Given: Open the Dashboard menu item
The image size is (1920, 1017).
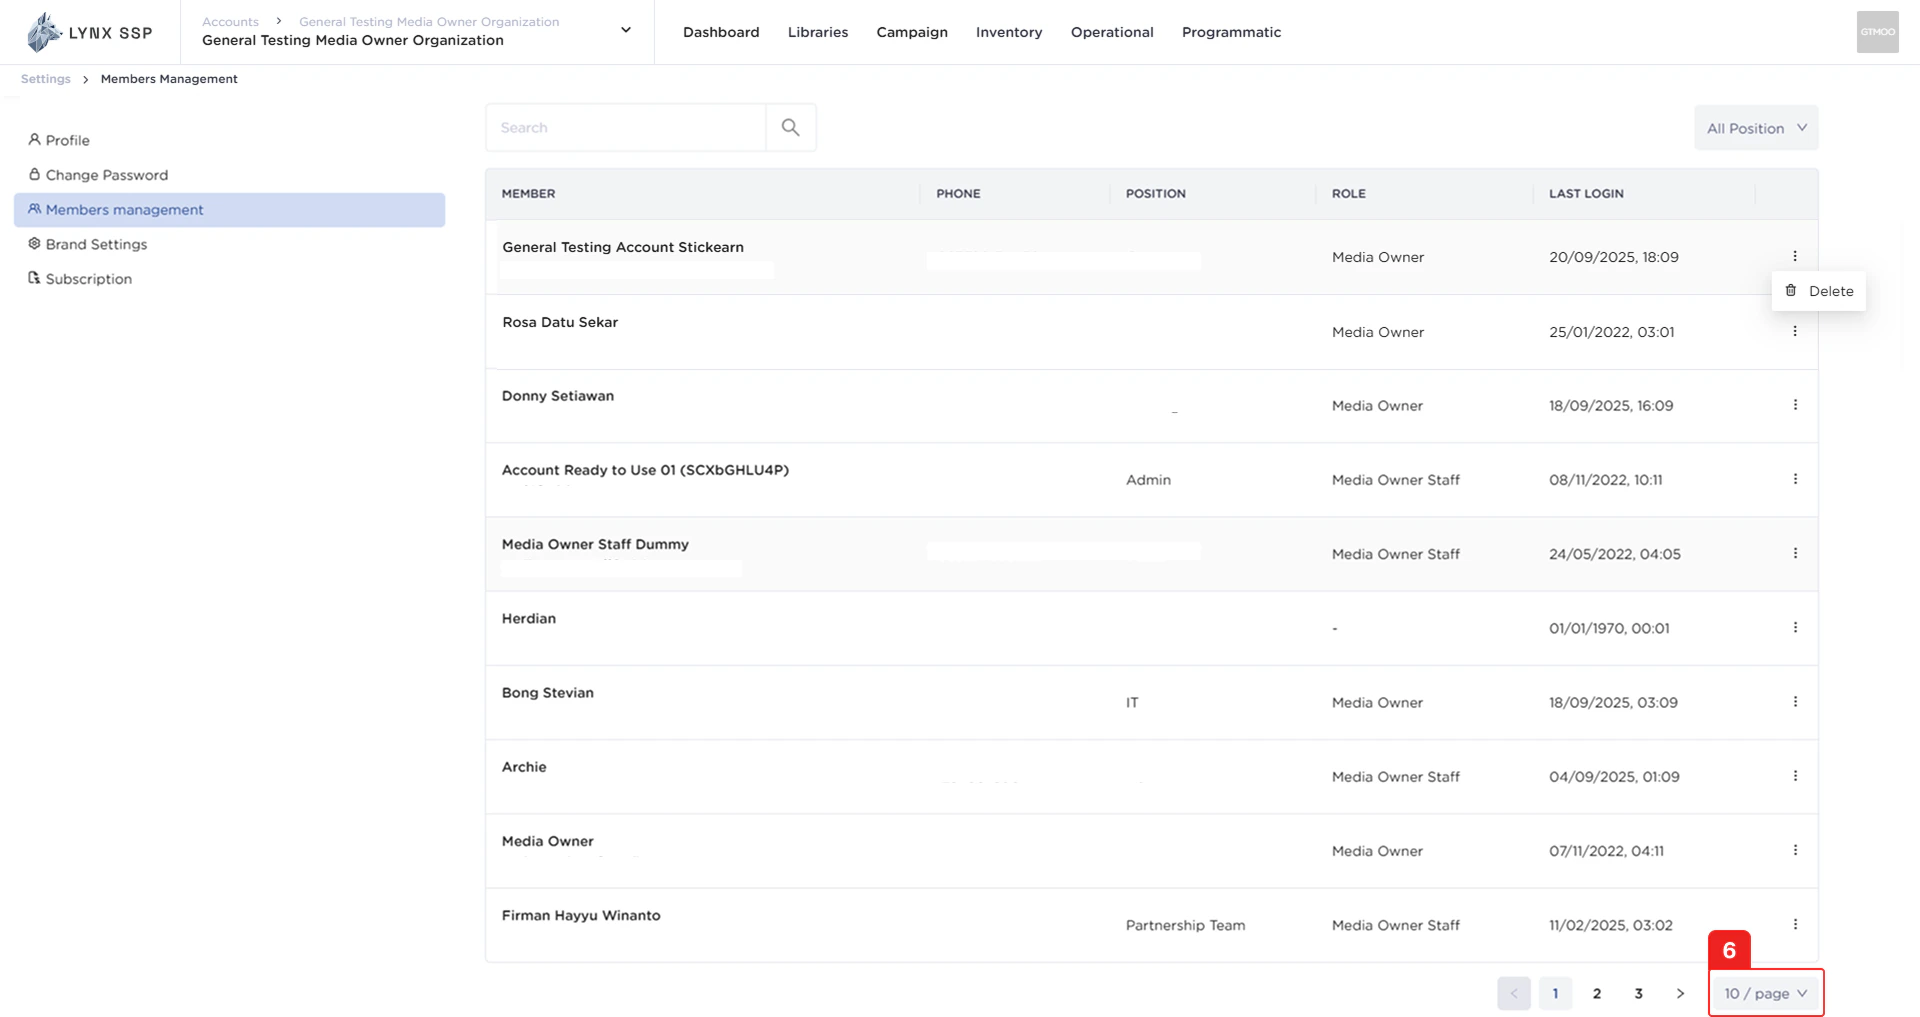Looking at the screenshot, I should (x=720, y=31).
